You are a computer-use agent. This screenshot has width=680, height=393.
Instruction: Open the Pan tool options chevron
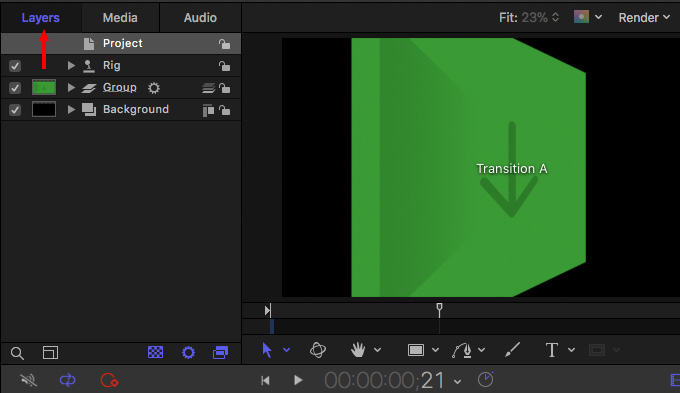point(377,350)
